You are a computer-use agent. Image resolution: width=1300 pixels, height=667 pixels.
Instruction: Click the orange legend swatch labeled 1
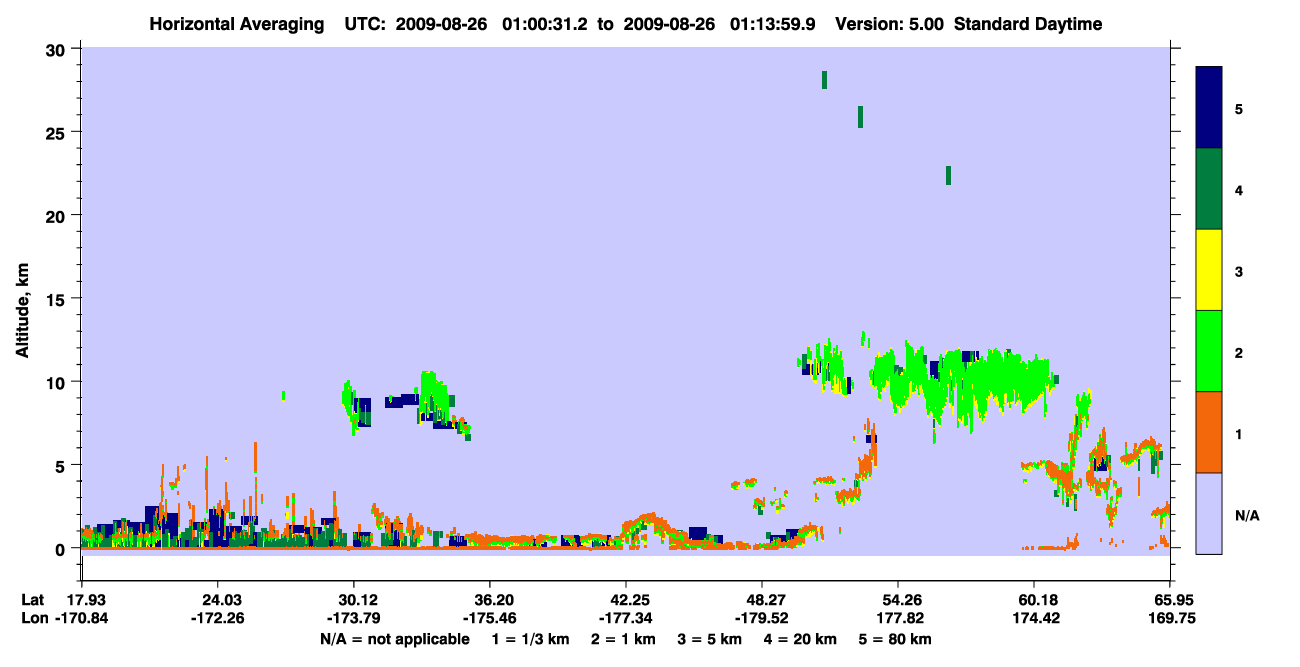tap(1209, 432)
